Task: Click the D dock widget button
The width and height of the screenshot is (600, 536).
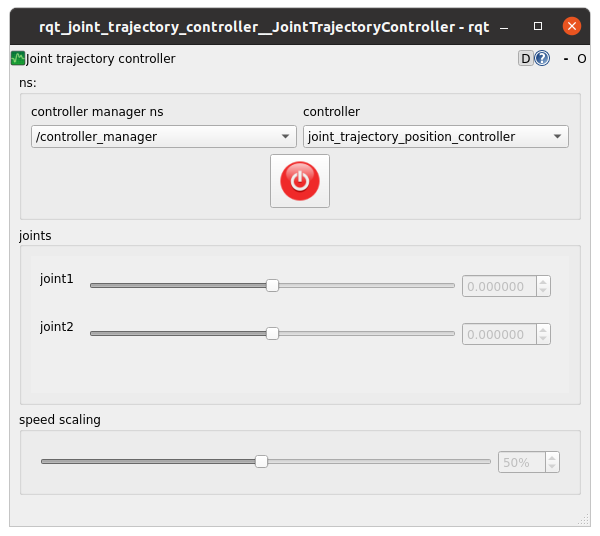Action: click(x=525, y=59)
